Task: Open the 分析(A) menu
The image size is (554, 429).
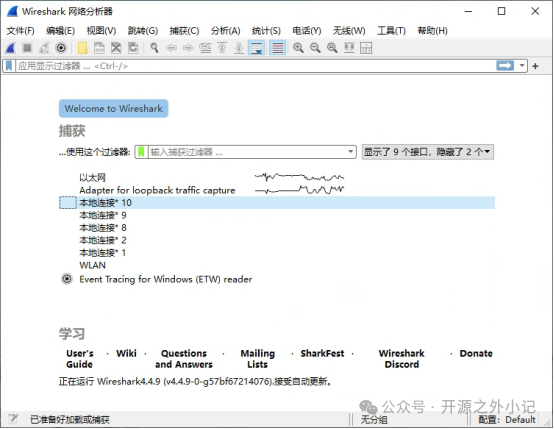Action: click(225, 31)
